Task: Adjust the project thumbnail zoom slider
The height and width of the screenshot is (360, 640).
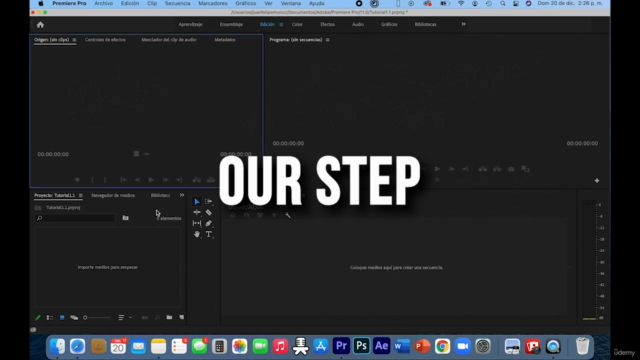Action: (97, 318)
